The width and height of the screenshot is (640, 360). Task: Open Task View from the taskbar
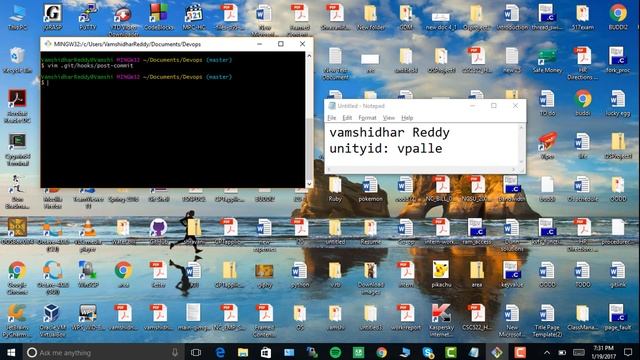click(196, 352)
